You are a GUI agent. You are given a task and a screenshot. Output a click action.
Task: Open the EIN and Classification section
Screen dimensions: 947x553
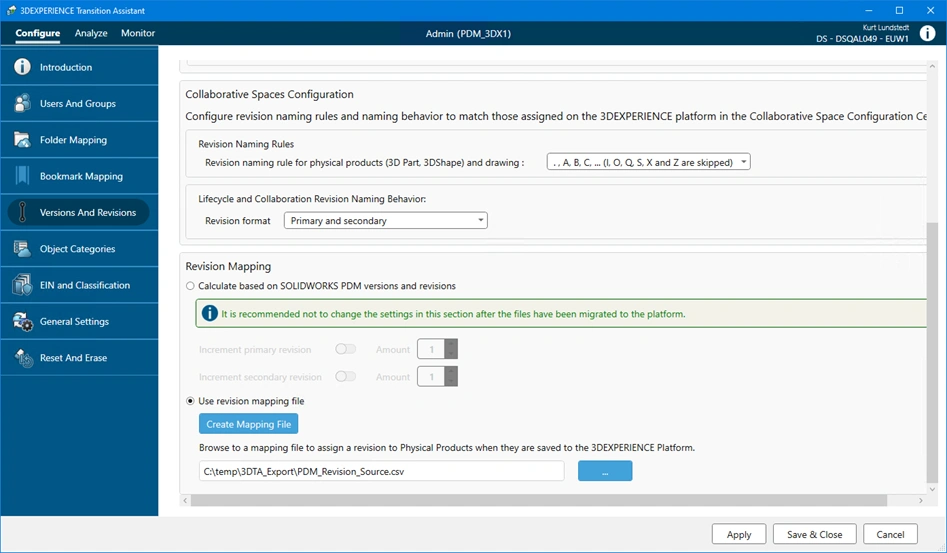tap(79, 284)
